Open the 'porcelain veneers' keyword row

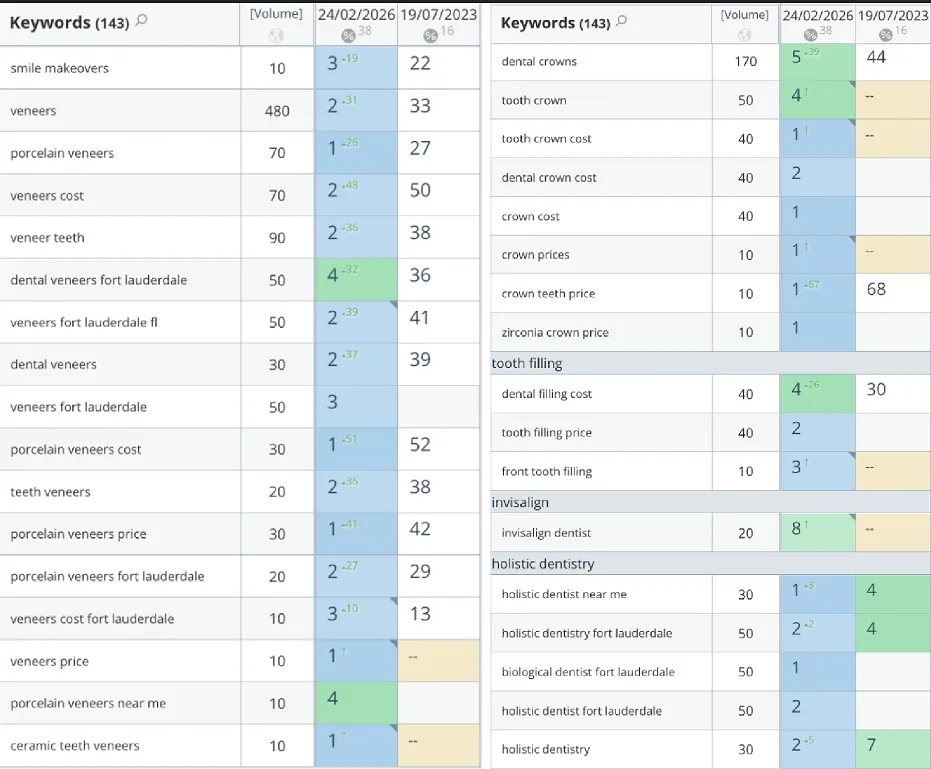[62, 153]
